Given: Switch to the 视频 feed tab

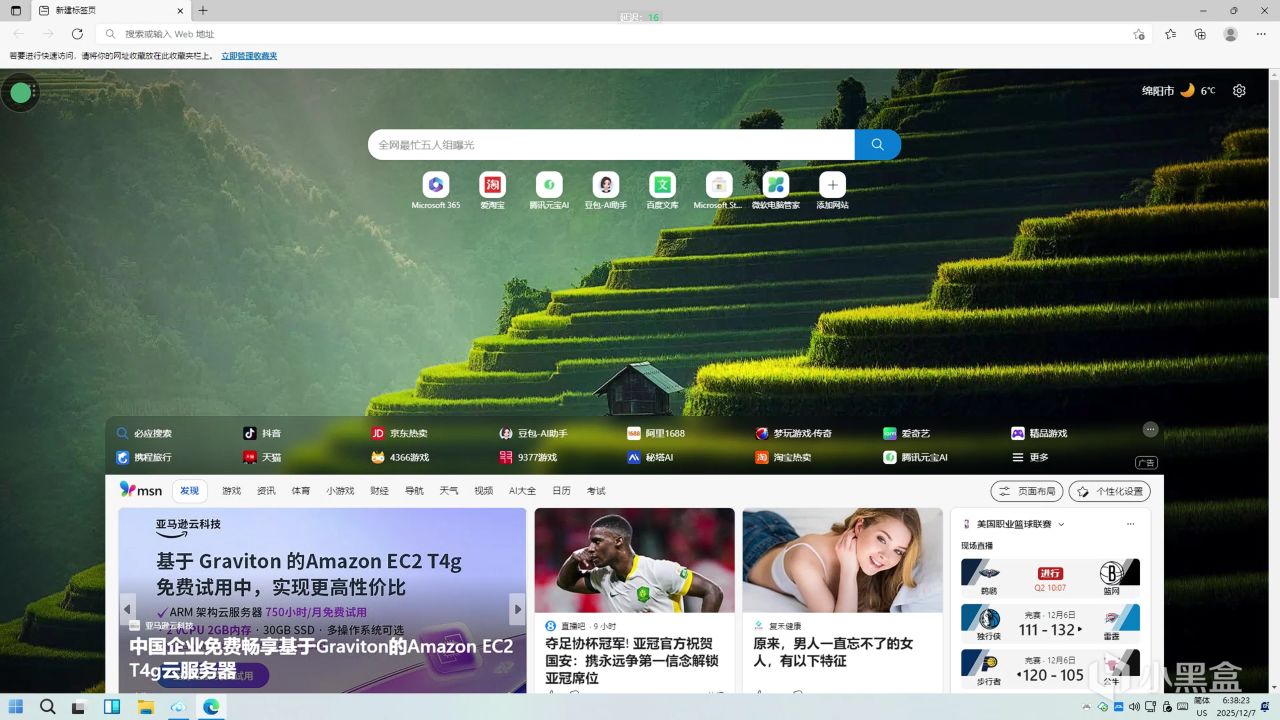Looking at the screenshot, I should 483,491.
